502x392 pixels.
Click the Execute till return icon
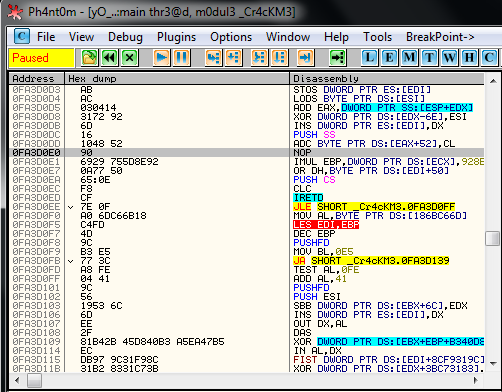coord(305,58)
